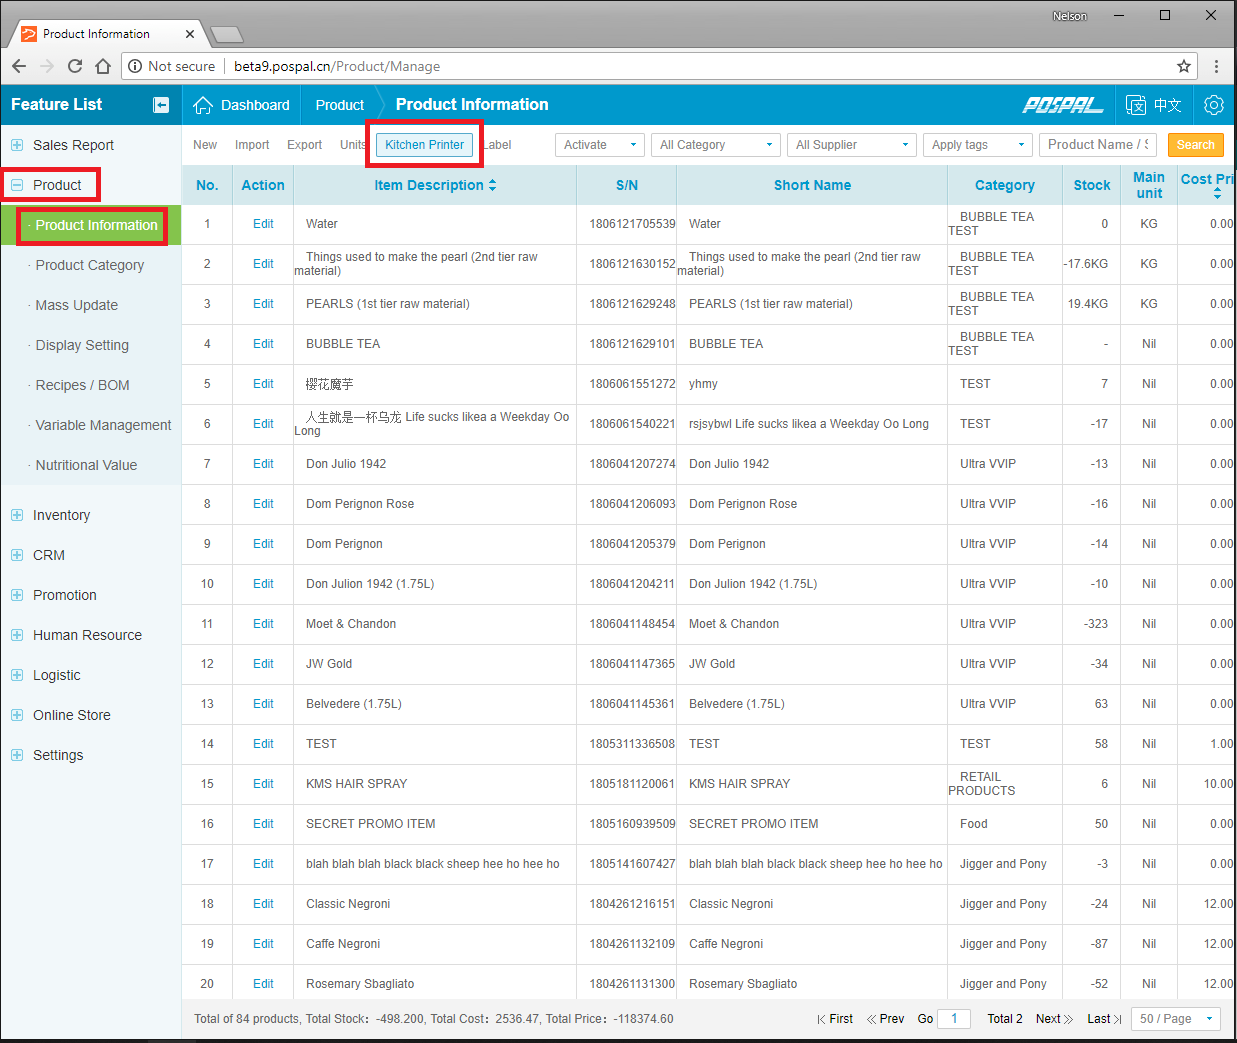The height and width of the screenshot is (1043, 1237).
Task: Edit the KMS HAIR SPRAY row
Action: [x=263, y=784]
